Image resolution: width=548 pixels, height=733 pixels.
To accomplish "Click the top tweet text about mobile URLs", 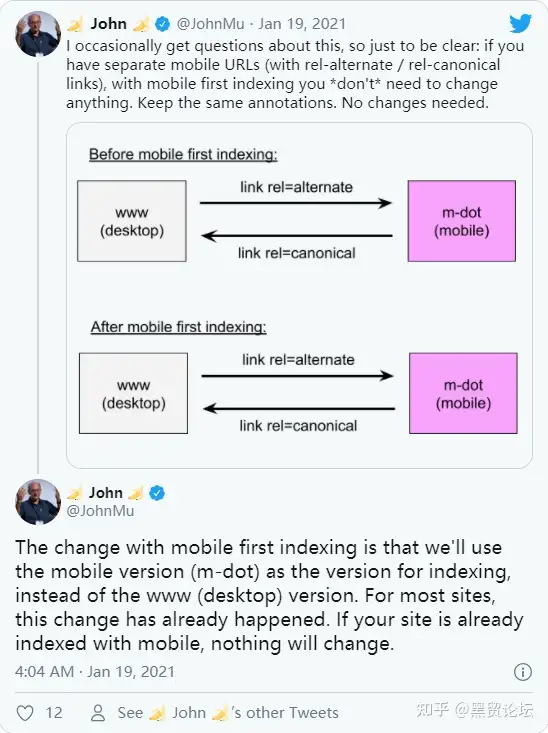I will click(295, 74).
